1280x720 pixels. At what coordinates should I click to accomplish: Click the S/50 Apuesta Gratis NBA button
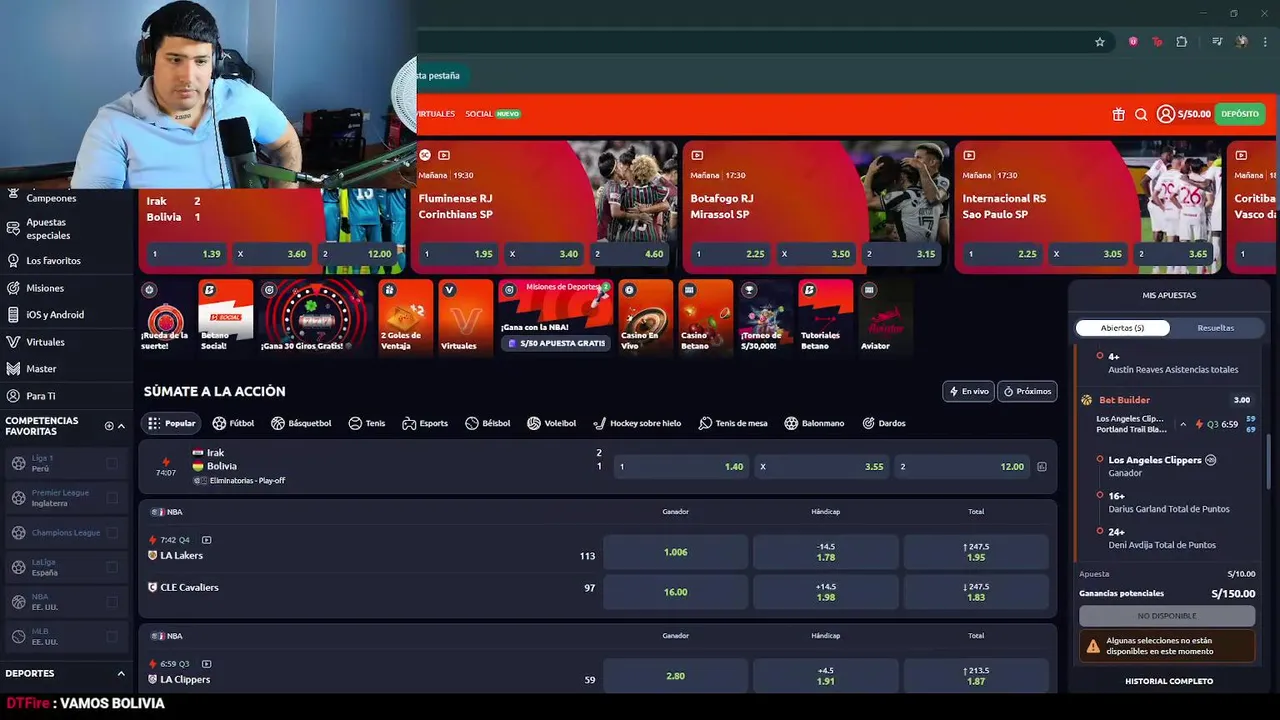pyautogui.click(x=557, y=343)
